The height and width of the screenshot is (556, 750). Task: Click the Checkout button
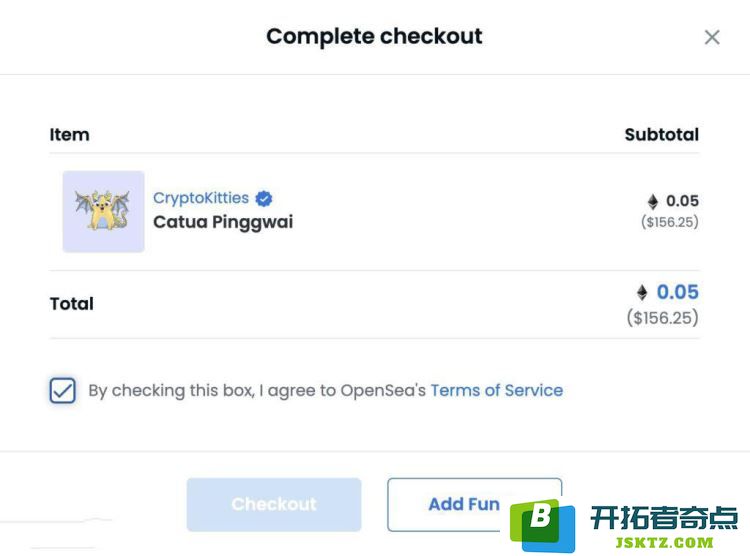274,504
